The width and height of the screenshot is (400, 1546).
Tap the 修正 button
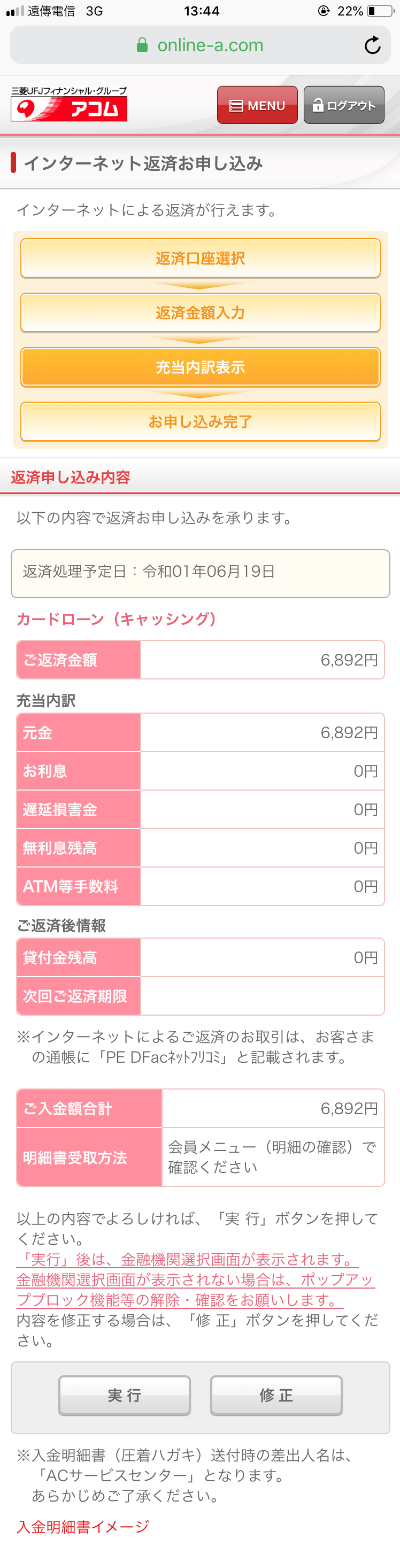click(x=276, y=1395)
